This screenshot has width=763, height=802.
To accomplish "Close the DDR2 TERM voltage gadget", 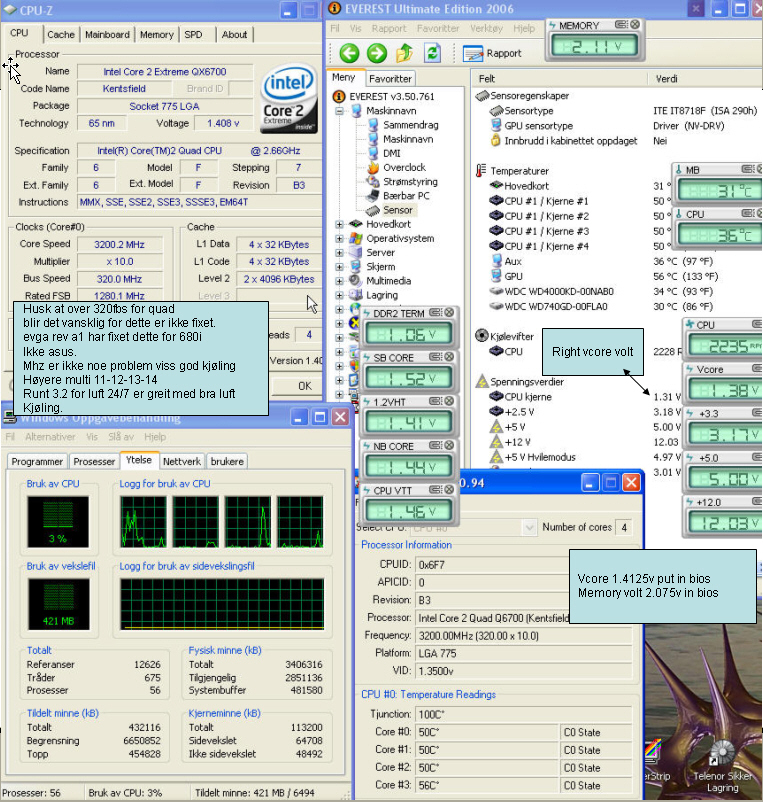I will click(449, 313).
